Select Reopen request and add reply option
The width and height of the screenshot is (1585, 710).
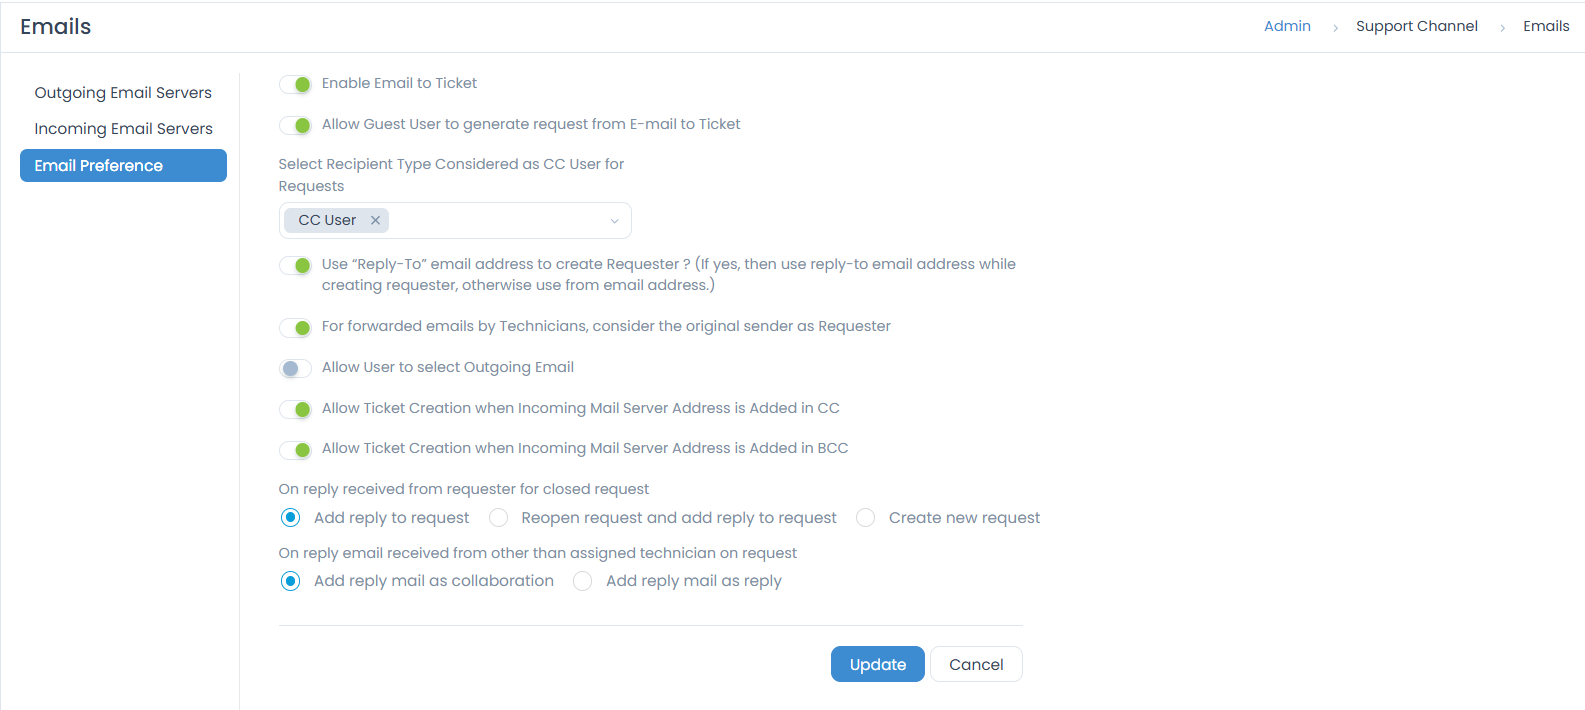(x=498, y=517)
